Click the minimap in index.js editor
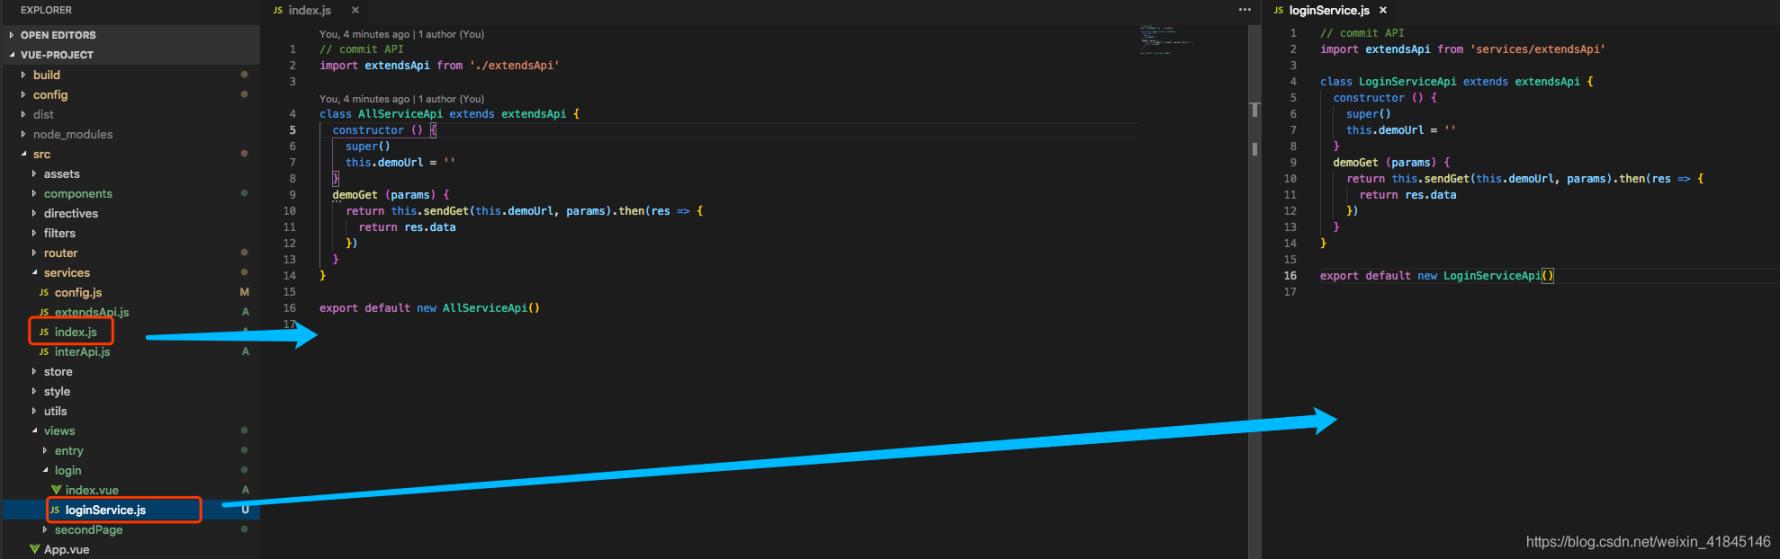 click(x=1165, y=40)
